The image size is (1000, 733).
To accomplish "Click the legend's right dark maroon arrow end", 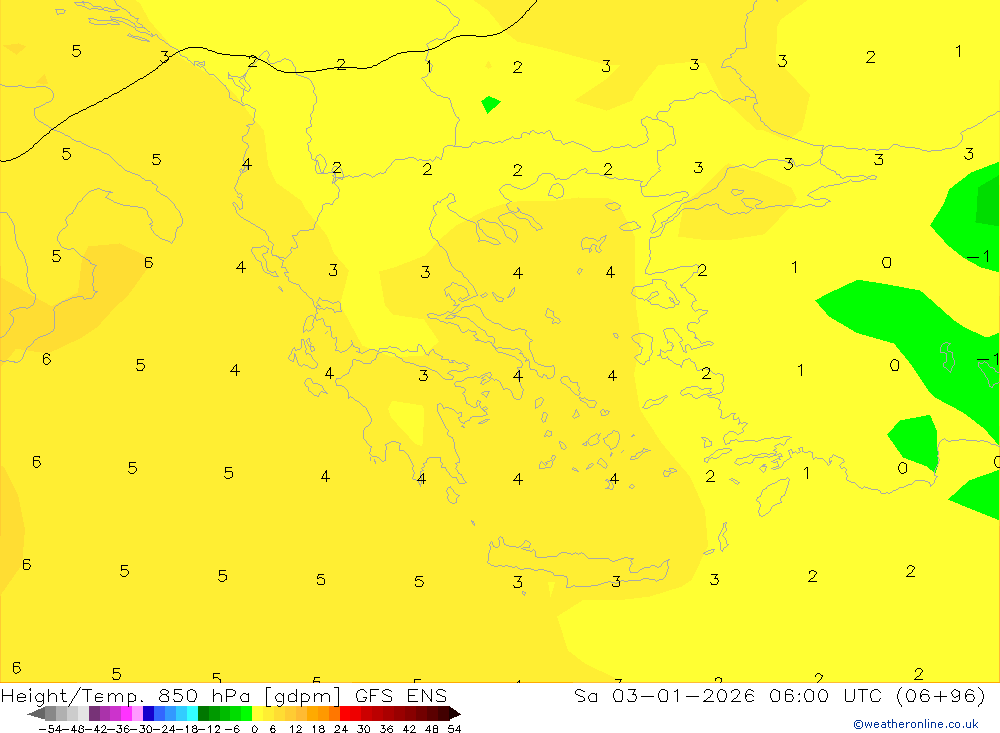I will point(455,714).
